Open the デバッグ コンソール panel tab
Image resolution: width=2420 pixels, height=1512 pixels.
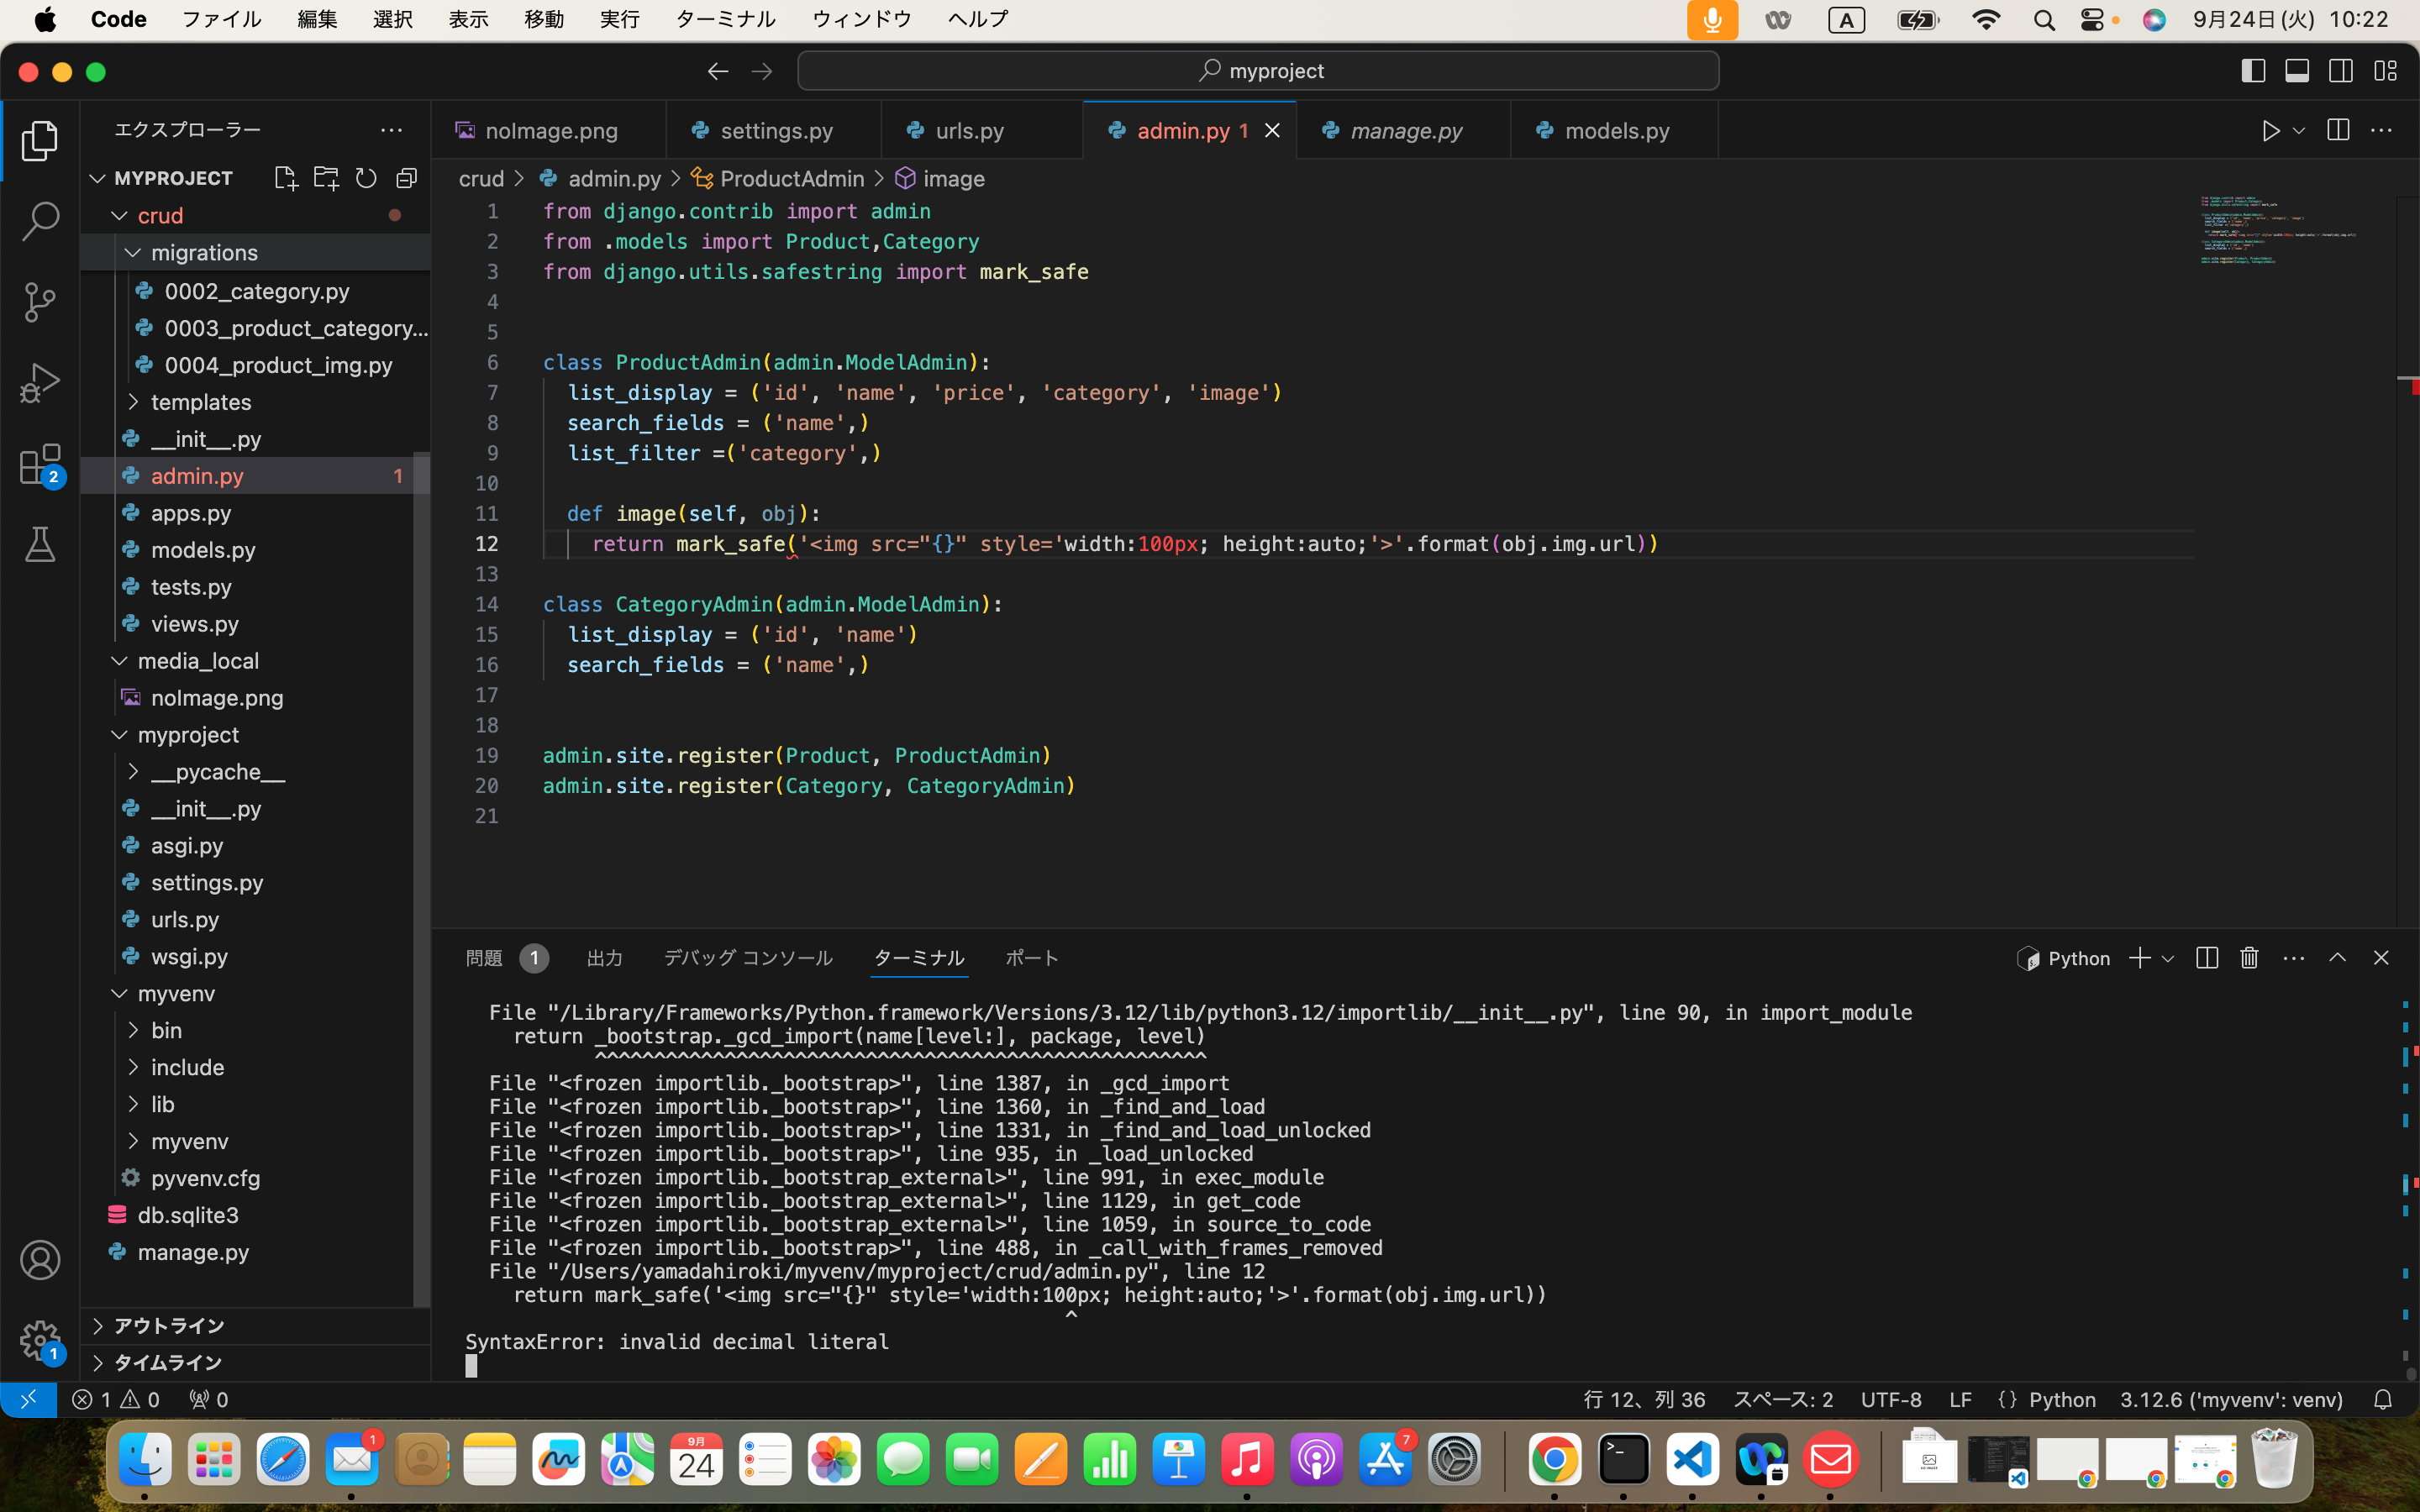(x=747, y=958)
